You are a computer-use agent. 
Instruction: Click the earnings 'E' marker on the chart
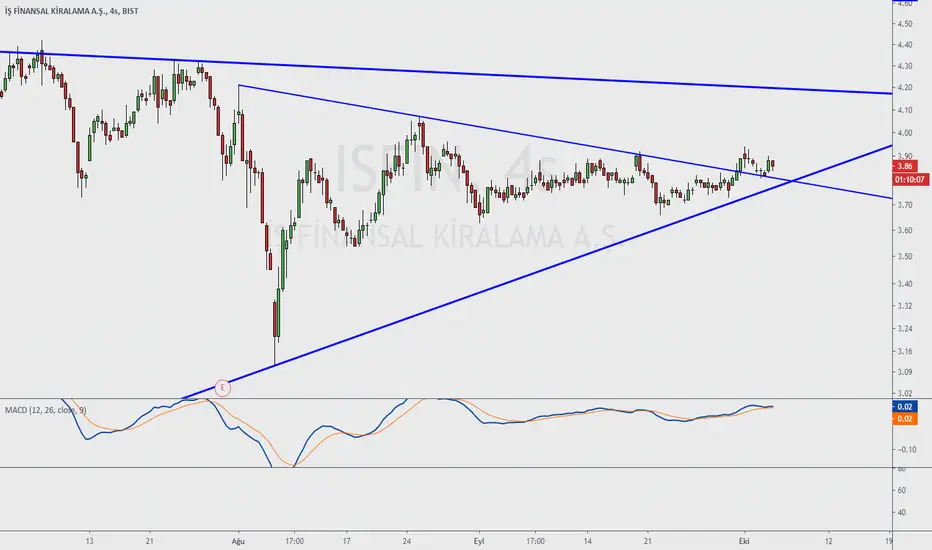(222, 388)
